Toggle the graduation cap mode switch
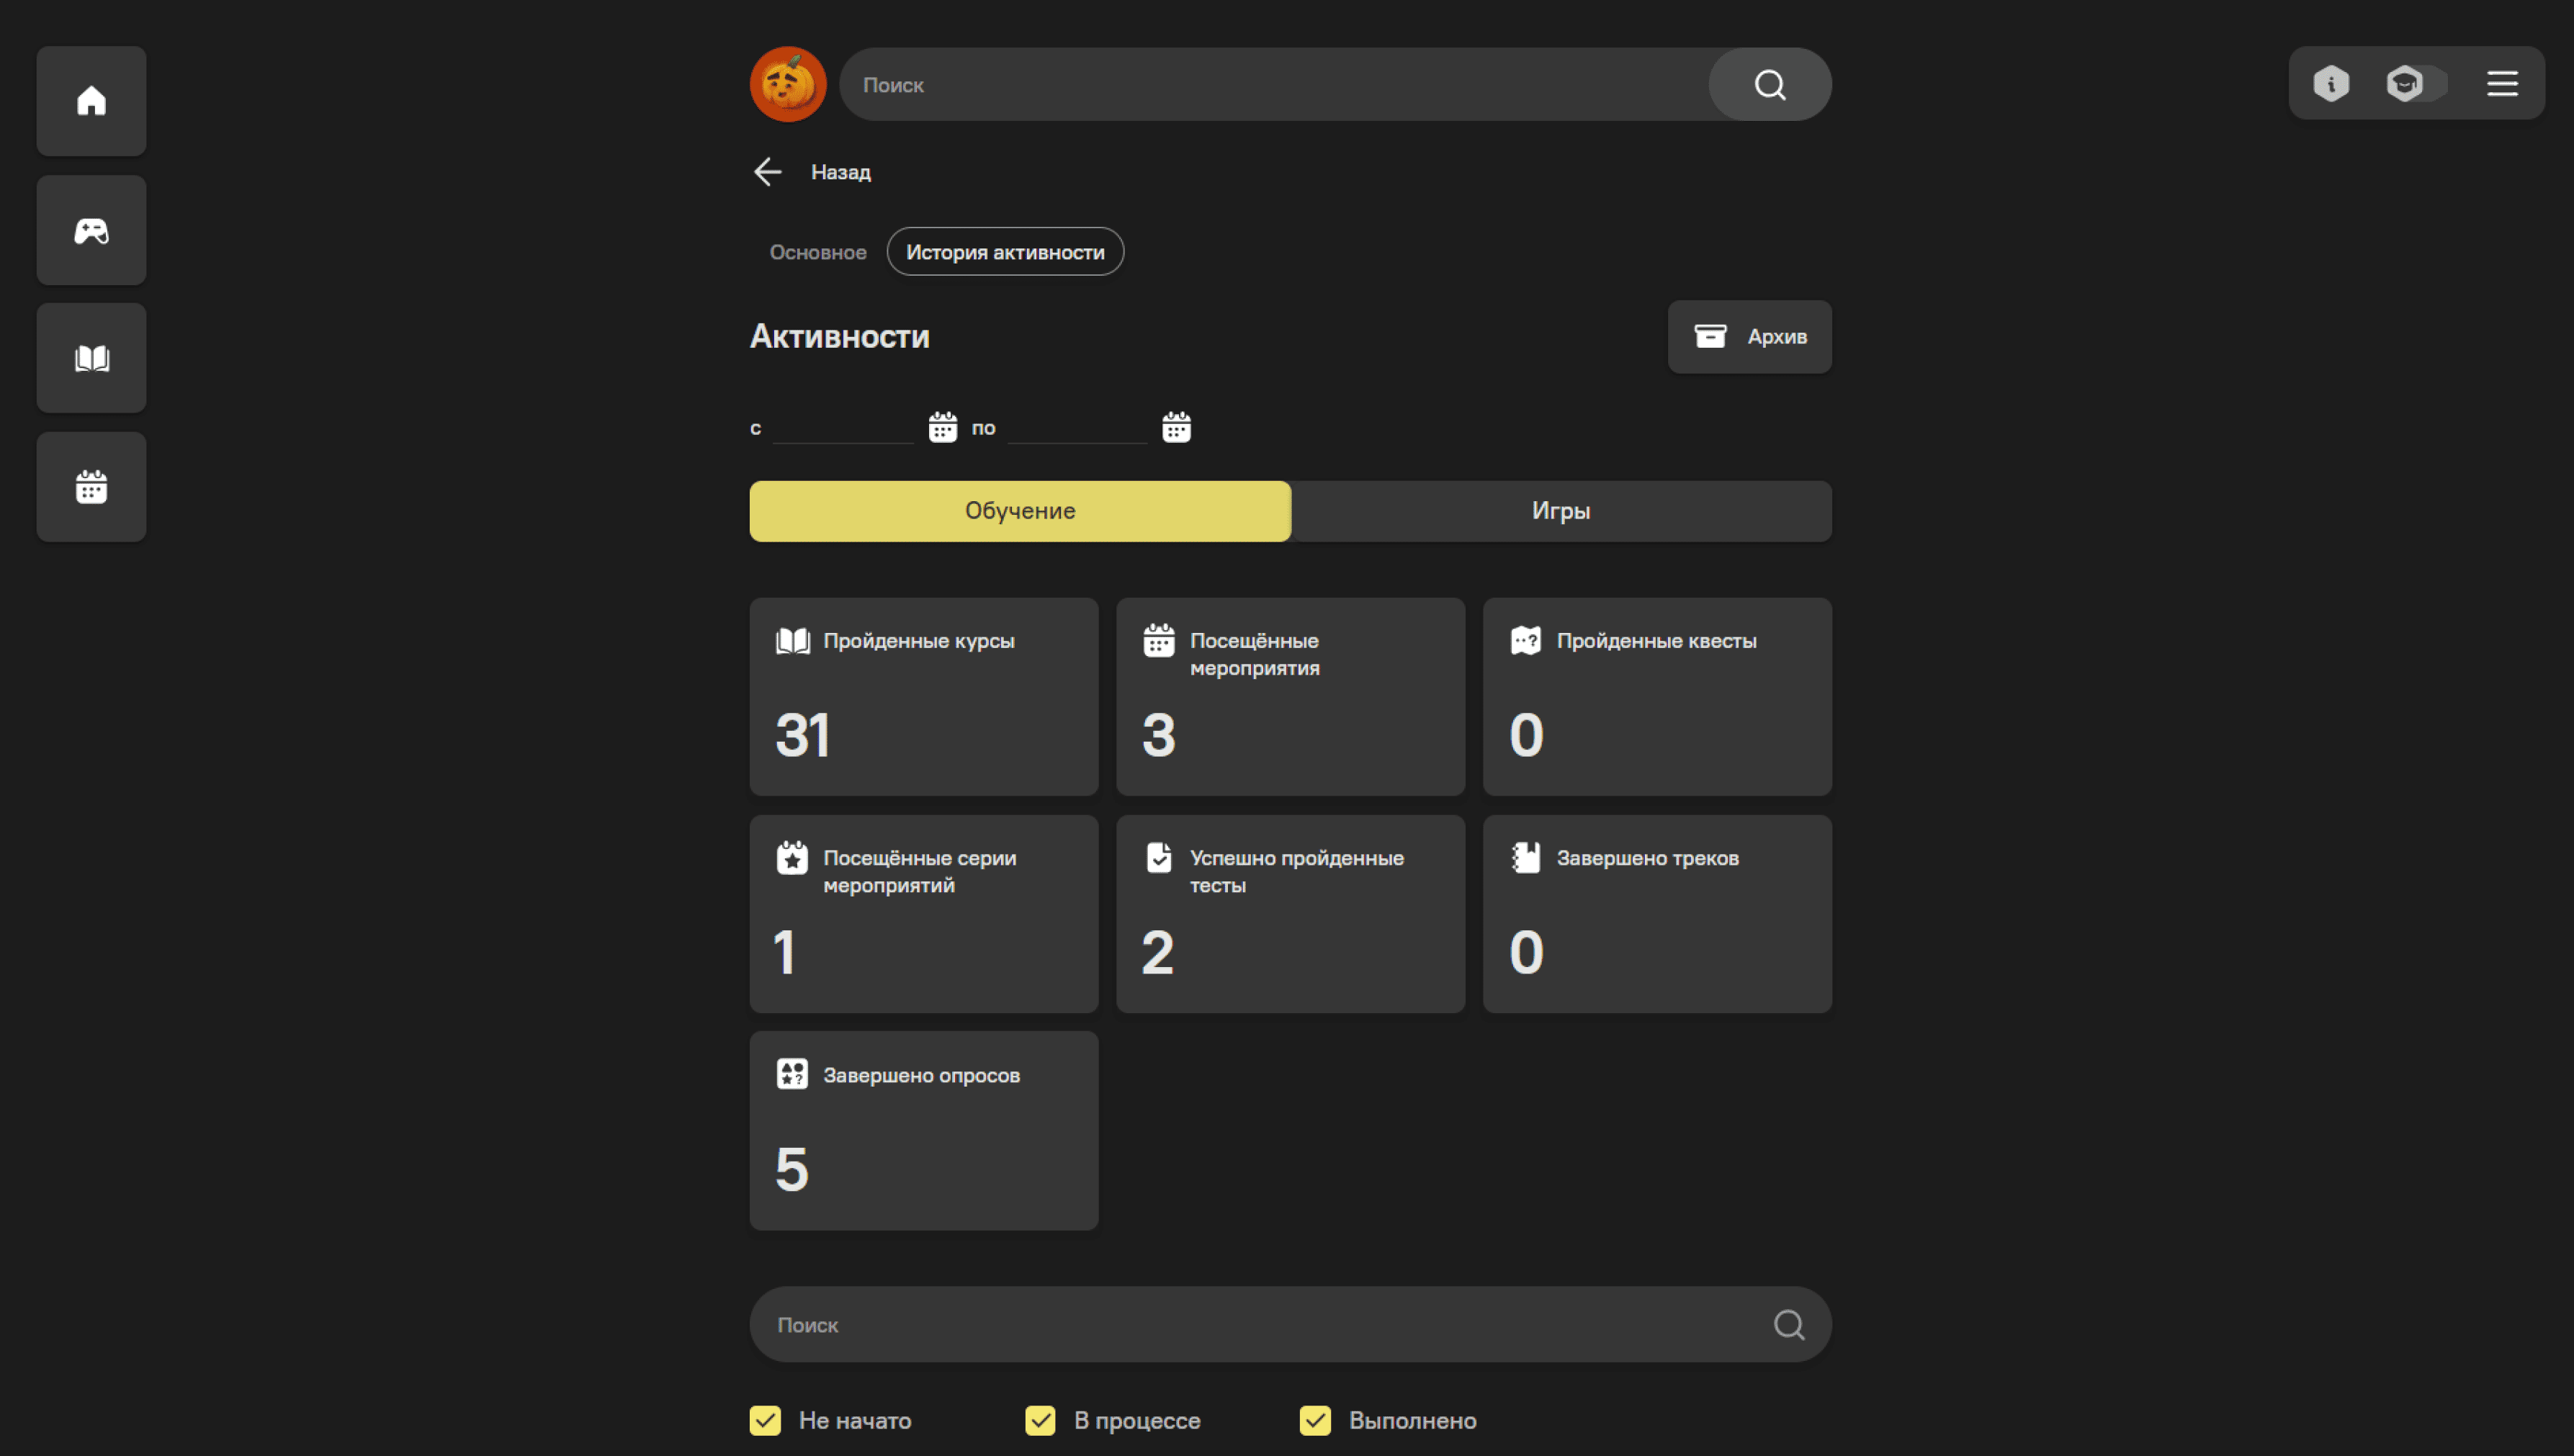 point(2415,84)
